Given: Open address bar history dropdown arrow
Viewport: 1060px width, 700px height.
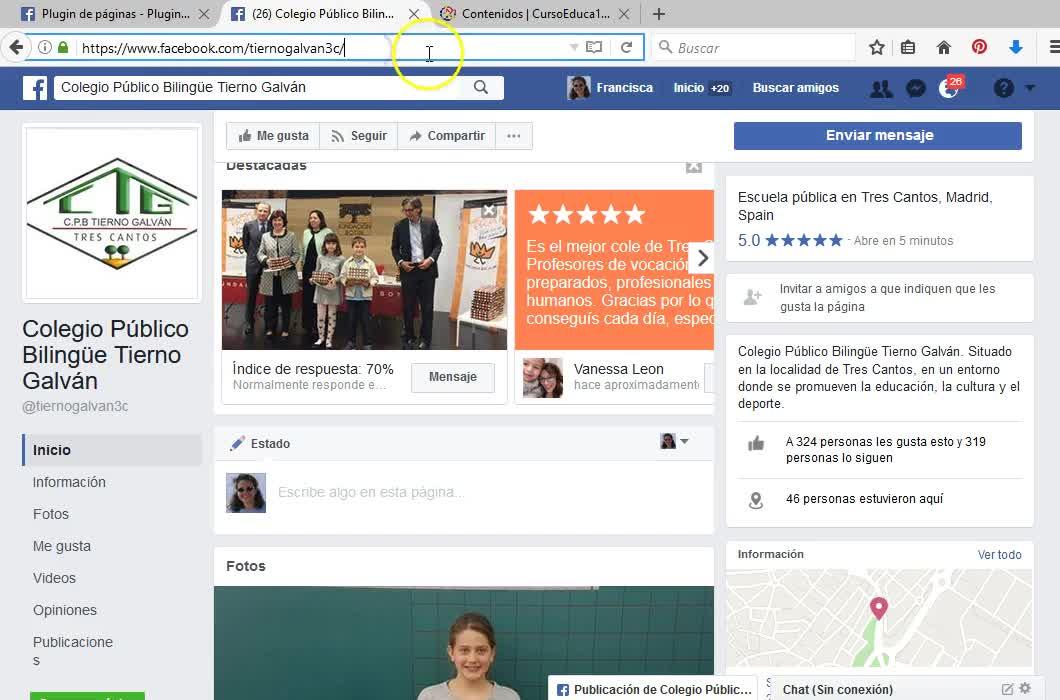Looking at the screenshot, I should tap(573, 47).
